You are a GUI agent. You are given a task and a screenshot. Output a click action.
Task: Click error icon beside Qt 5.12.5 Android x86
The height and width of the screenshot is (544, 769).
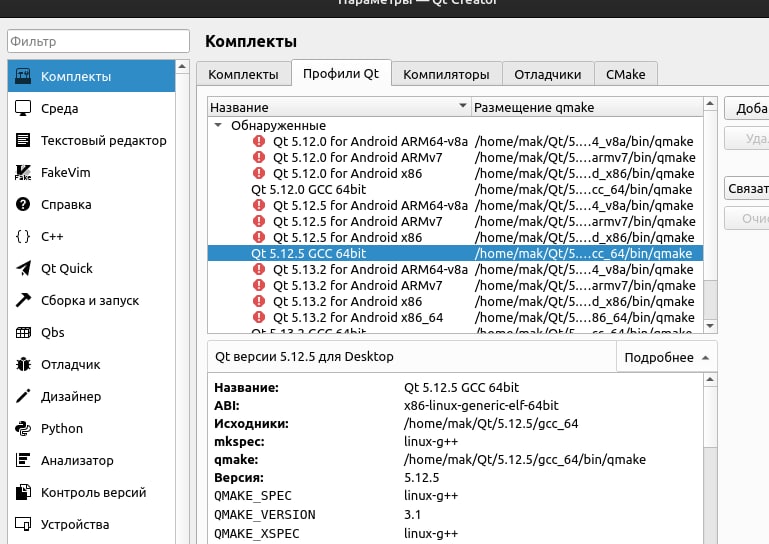pyautogui.click(x=259, y=237)
